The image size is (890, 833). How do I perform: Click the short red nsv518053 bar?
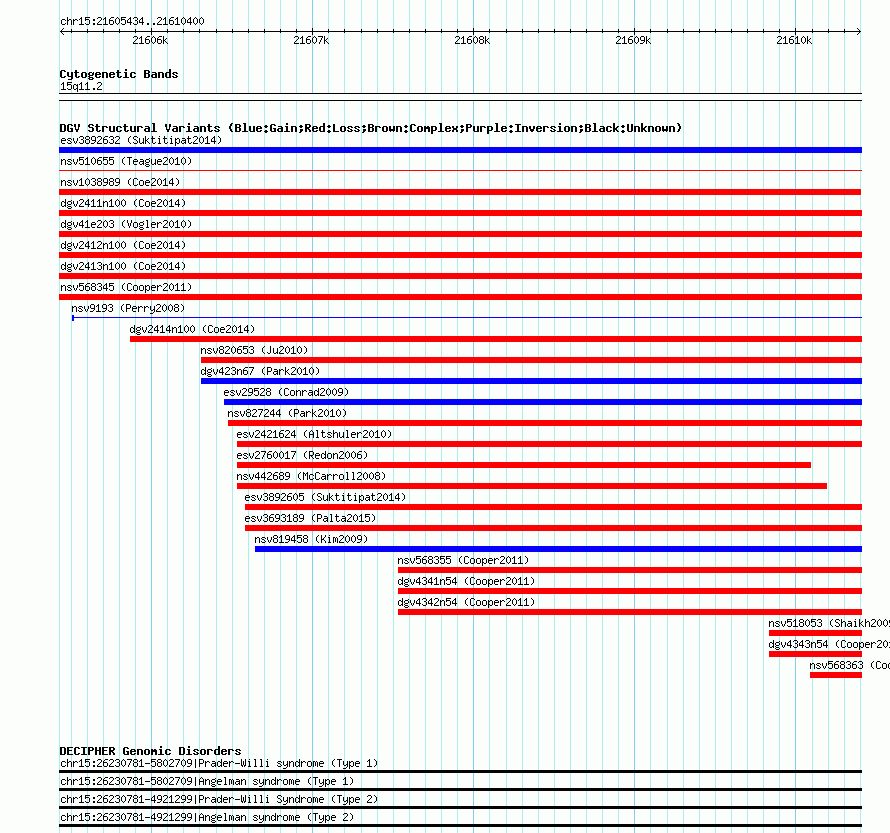click(816, 633)
